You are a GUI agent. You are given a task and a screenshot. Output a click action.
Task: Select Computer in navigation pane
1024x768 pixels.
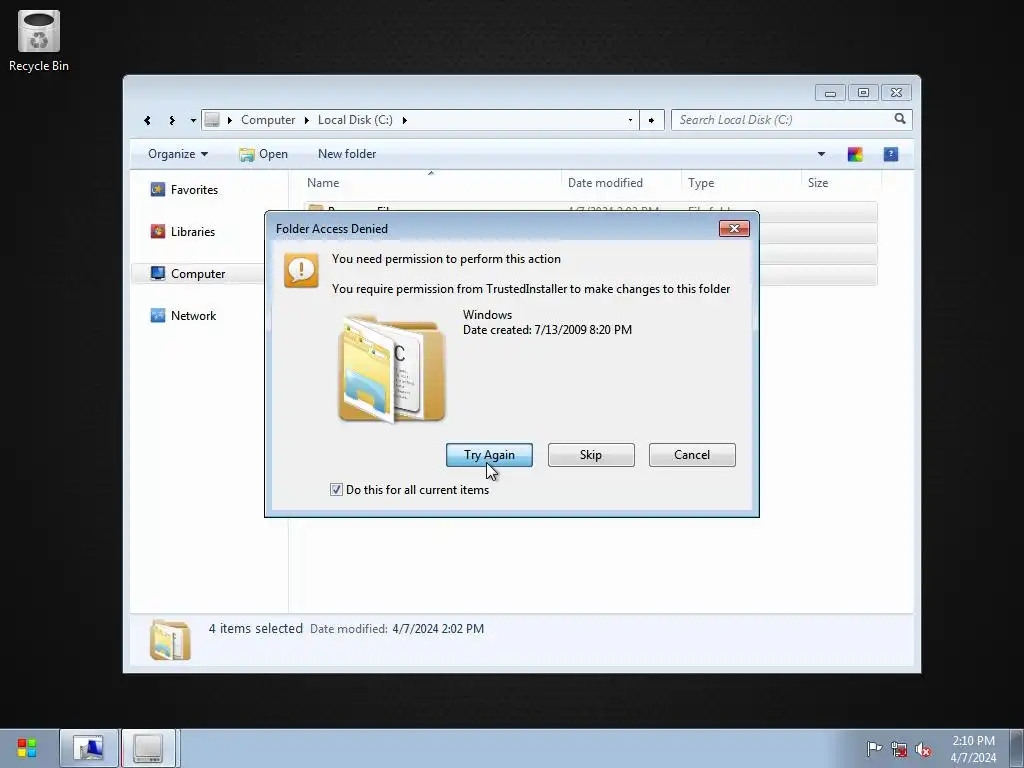[x=198, y=274]
